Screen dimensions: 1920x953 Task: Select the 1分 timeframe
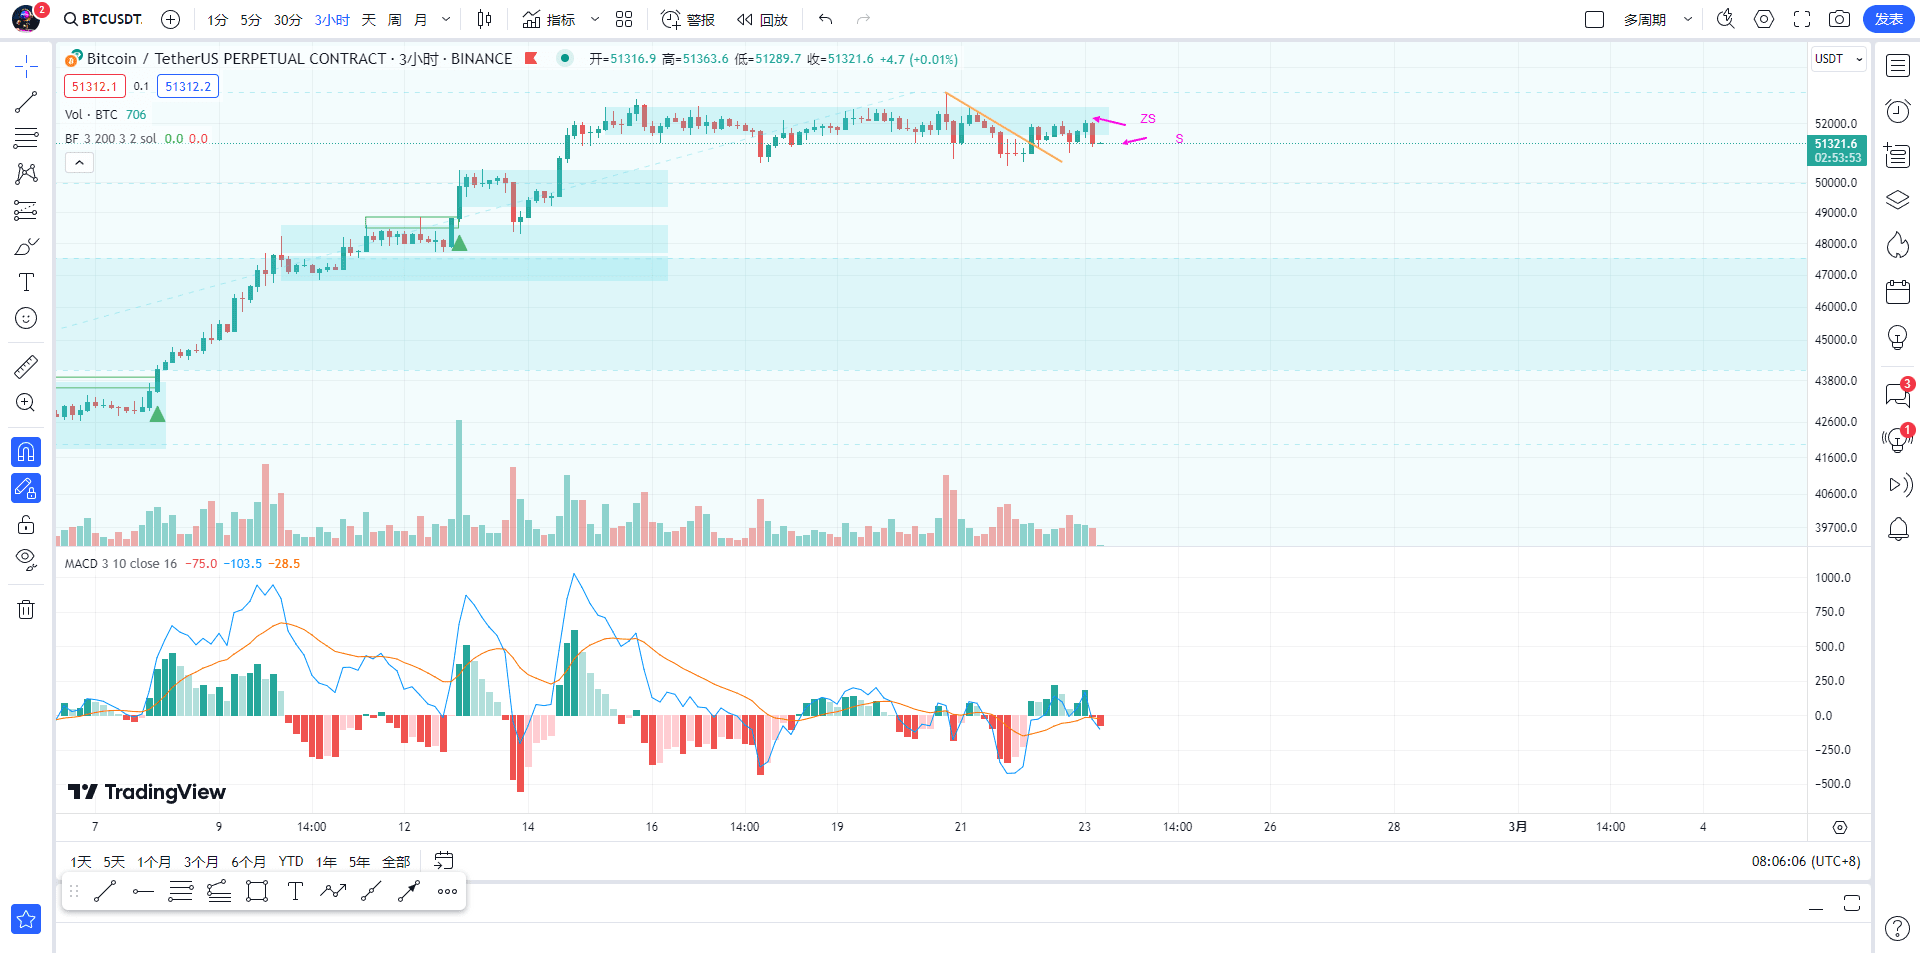click(x=217, y=19)
